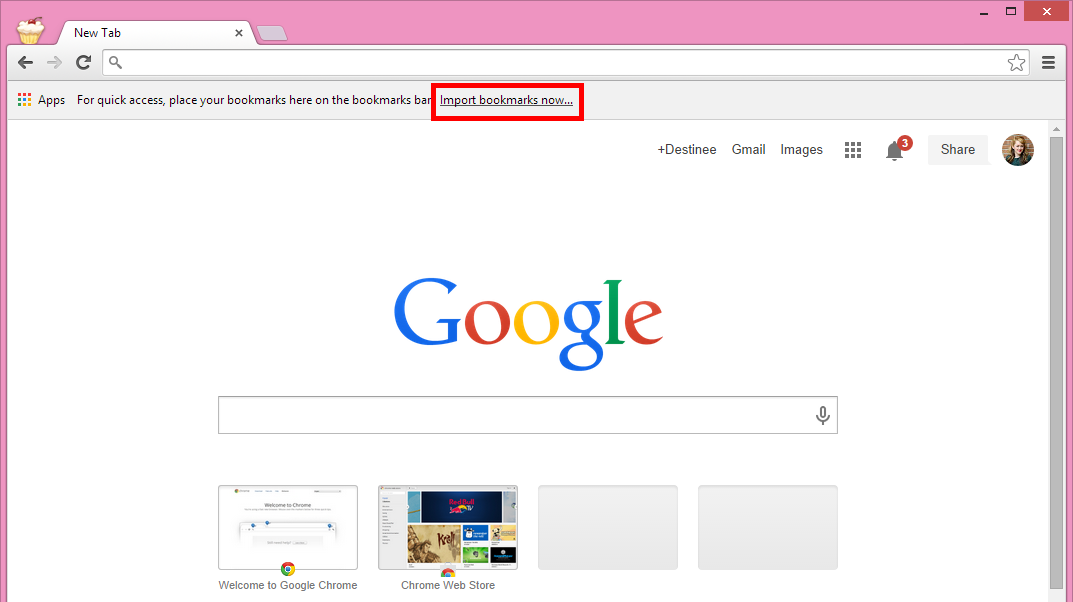Click the cupcake theme icon in title bar
This screenshot has width=1073, height=602.
30,31
